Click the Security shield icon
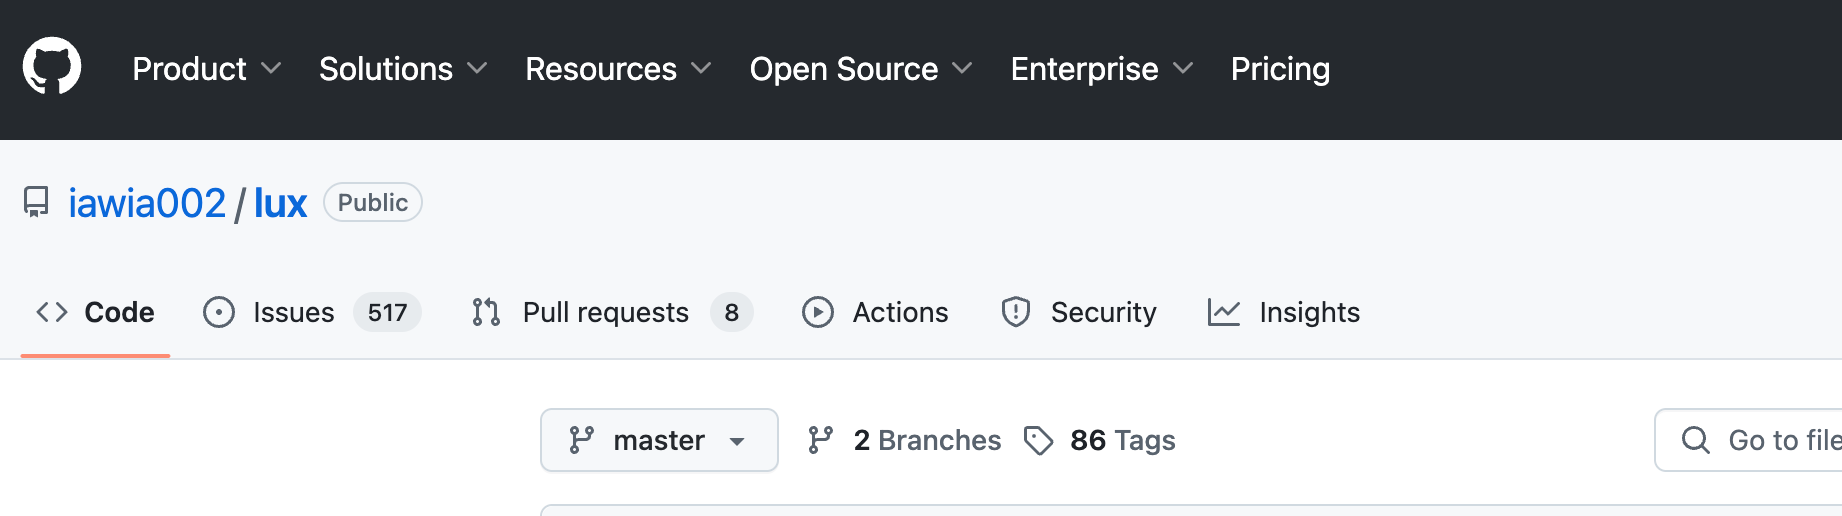The width and height of the screenshot is (1842, 516). click(1015, 313)
